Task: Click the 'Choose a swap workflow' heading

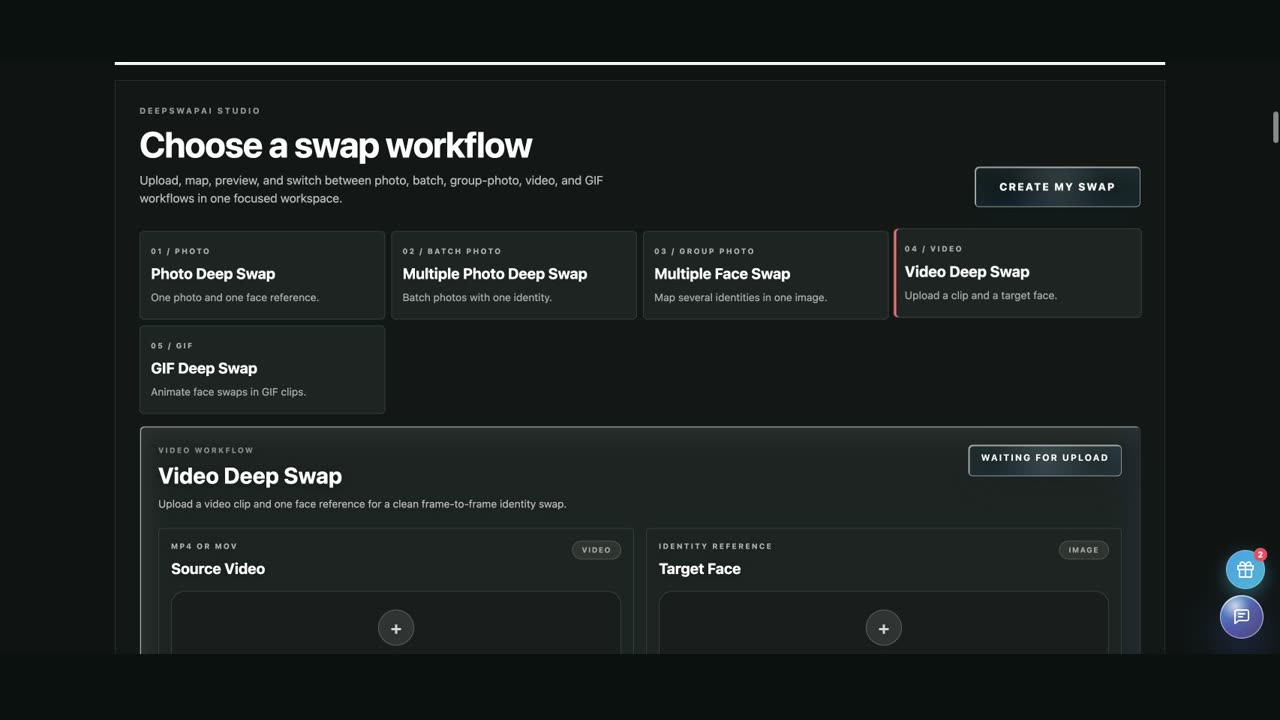Action: [336, 145]
